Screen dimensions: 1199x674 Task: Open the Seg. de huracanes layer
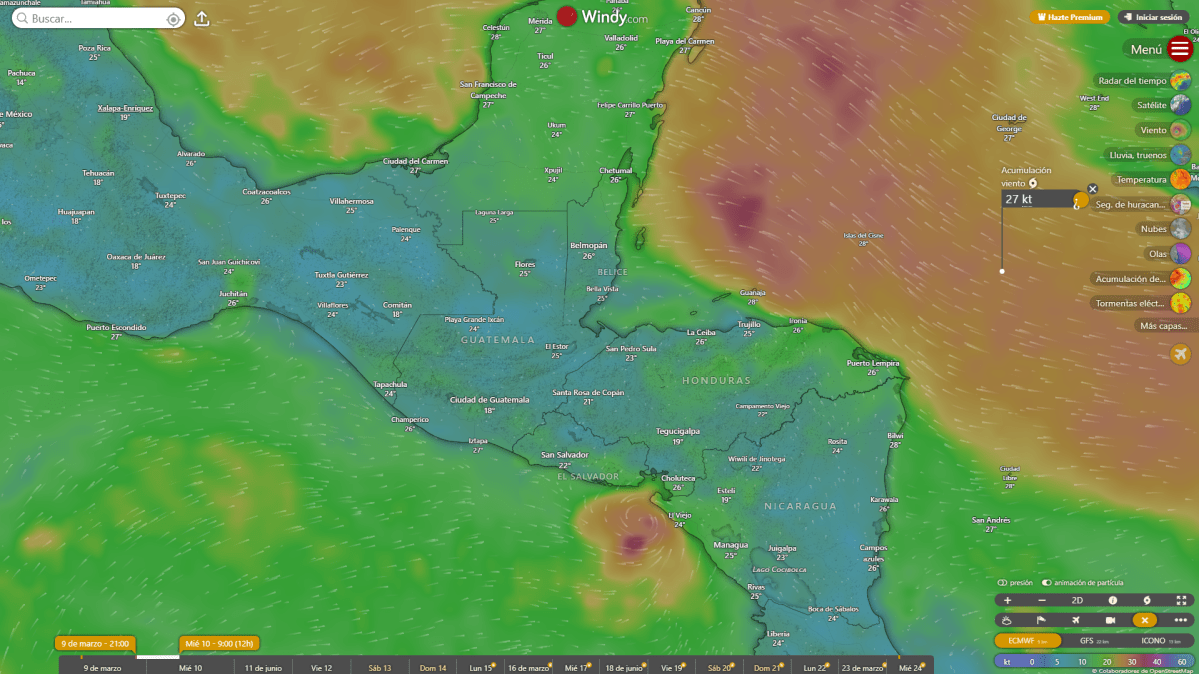tap(1142, 204)
